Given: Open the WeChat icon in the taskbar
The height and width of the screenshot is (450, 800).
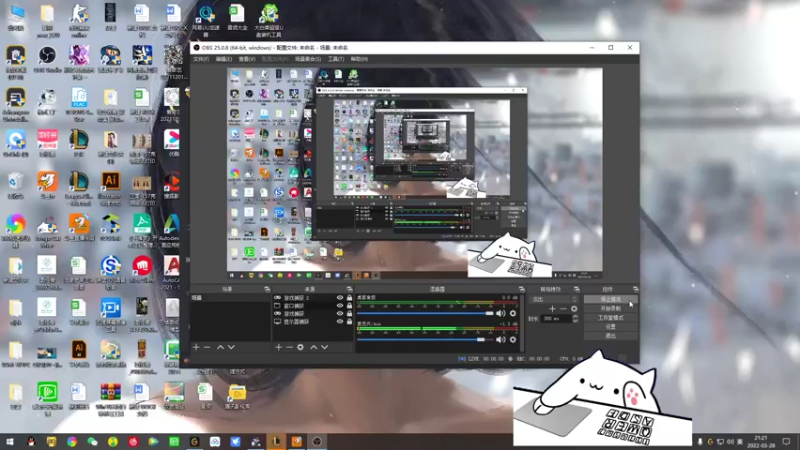Looking at the screenshot, I should 92,441.
